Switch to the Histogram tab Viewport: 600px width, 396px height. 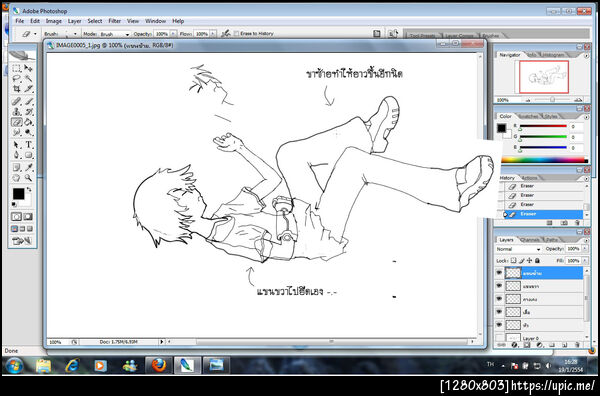[x=552, y=55]
